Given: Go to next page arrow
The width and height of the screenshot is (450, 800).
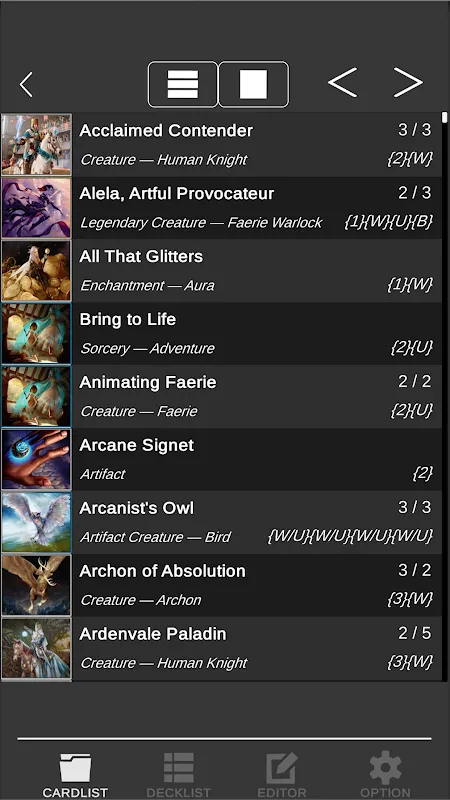Looking at the screenshot, I should 408,82.
